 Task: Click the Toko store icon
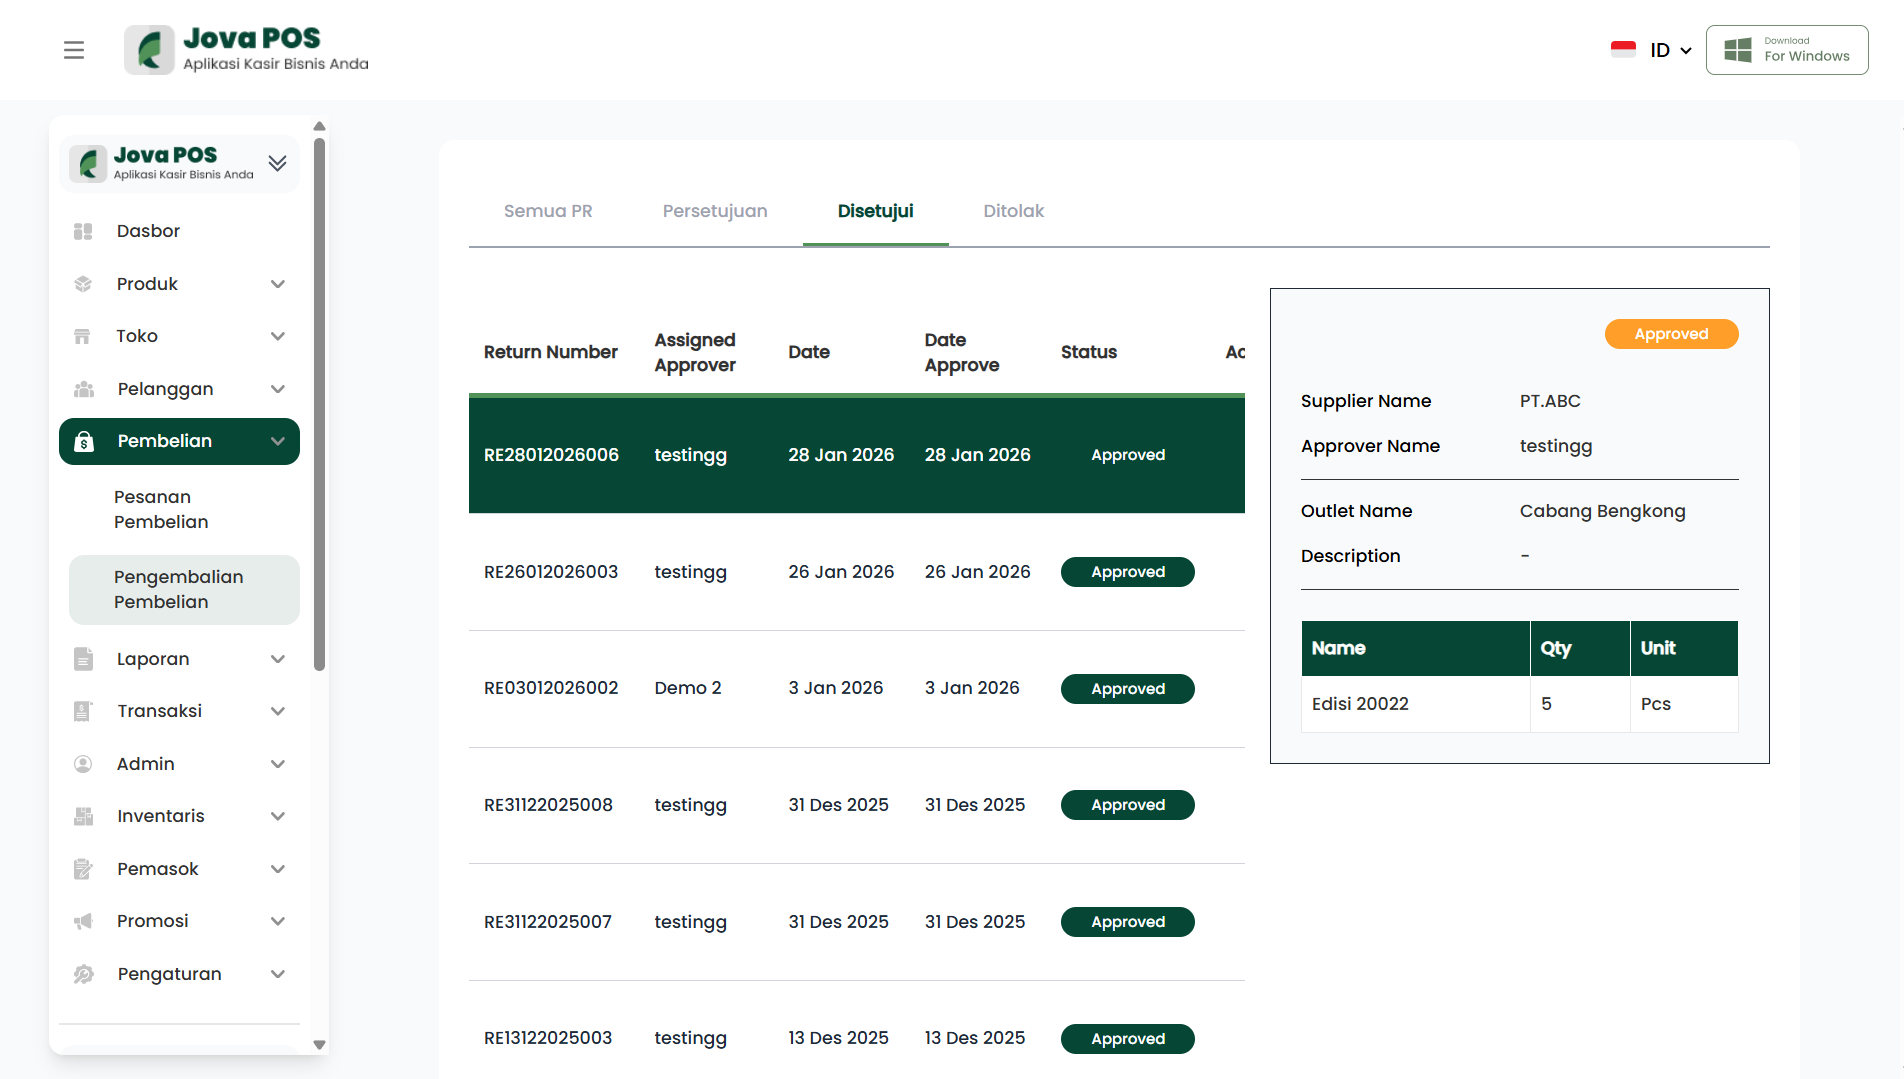click(x=83, y=336)
